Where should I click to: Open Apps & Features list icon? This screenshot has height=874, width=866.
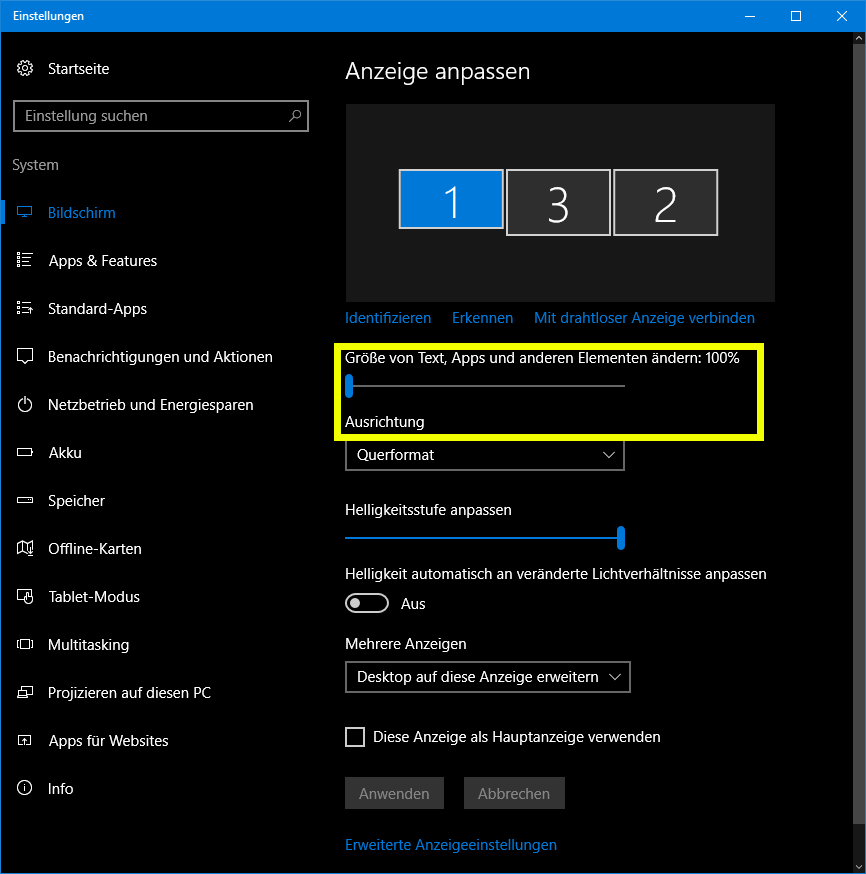pyautogui.click(x=25, y=261)
